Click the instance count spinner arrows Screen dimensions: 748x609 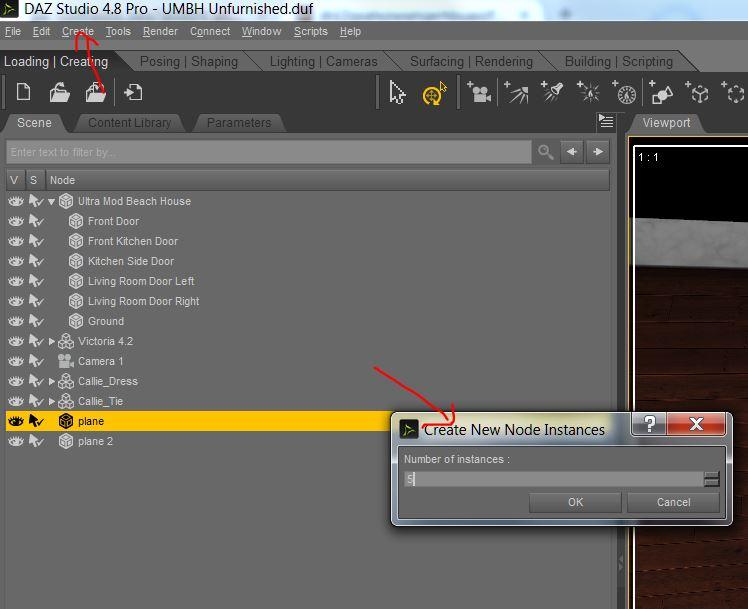(711, 479)
